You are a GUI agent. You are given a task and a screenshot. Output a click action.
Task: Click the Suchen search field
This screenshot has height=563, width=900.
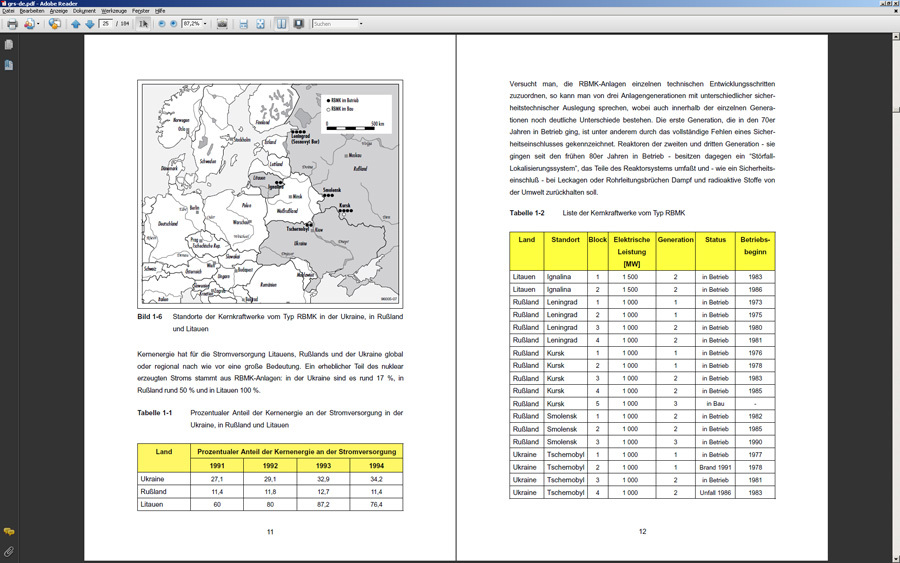pyautogui.click(x=335, y=24)
